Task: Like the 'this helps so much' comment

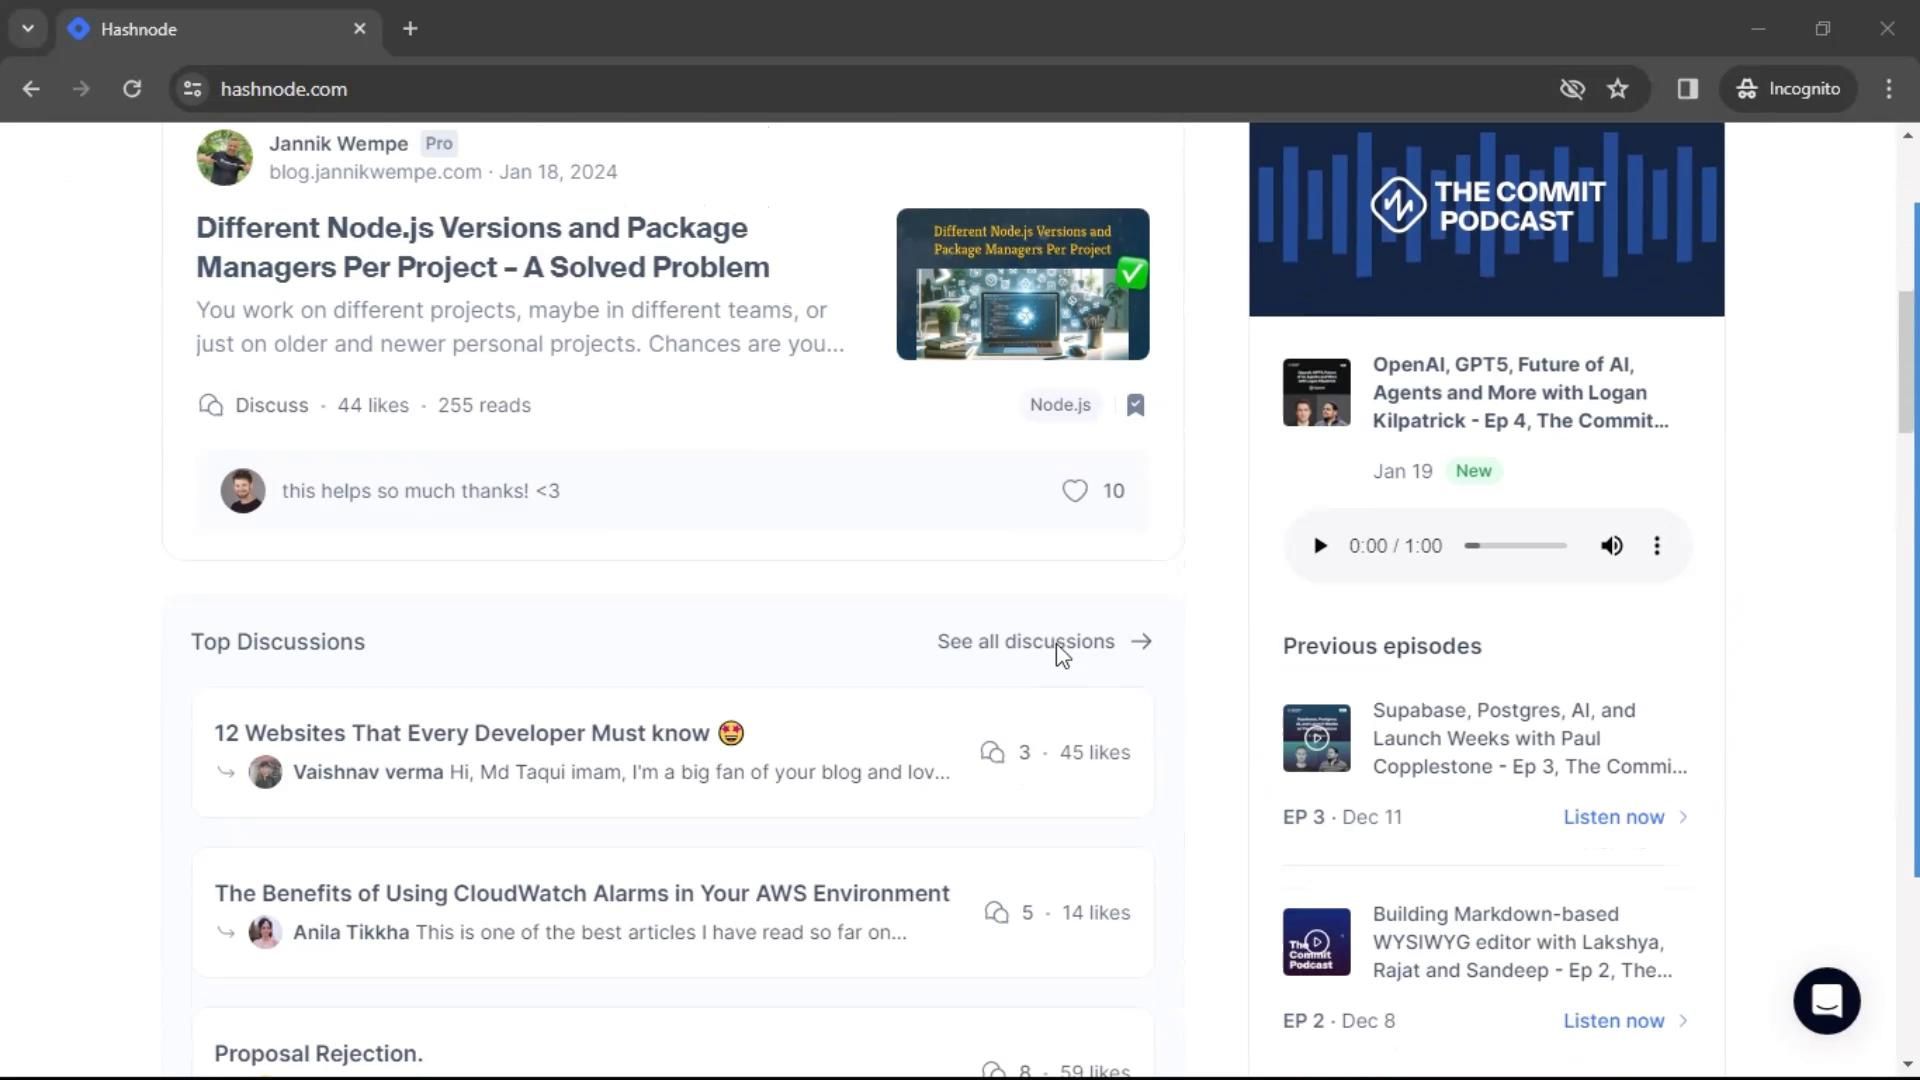Action: (x=1075, y=491)
